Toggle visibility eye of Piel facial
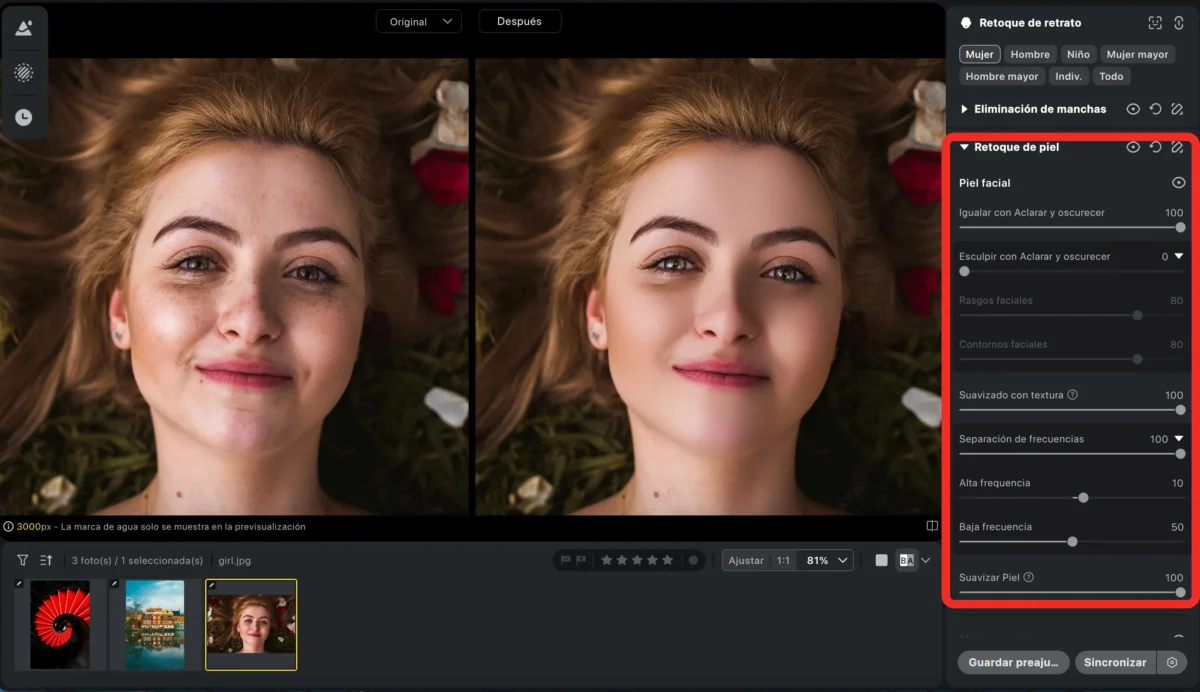Screen dimensions: 1200x692 (1179, 183)
